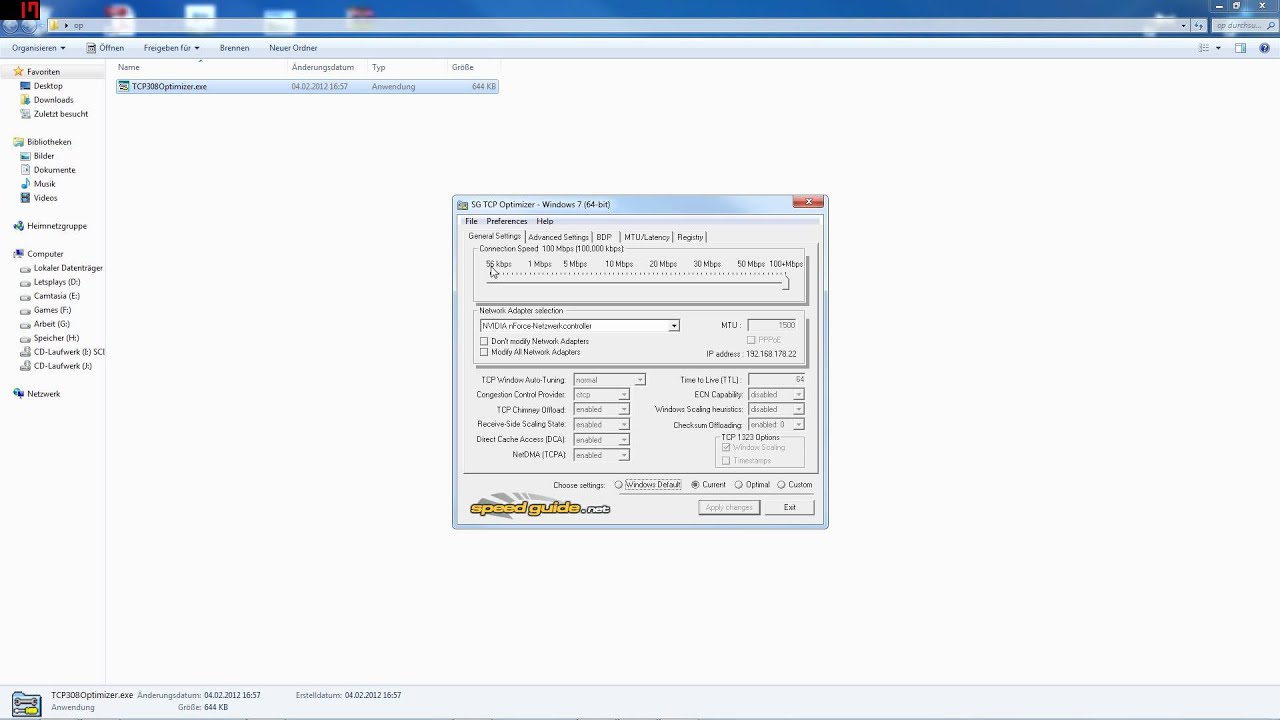Viewport: 1280px width, 720px height.
Task: Switch to Advanced Settings tab
Action: [558, 237]
